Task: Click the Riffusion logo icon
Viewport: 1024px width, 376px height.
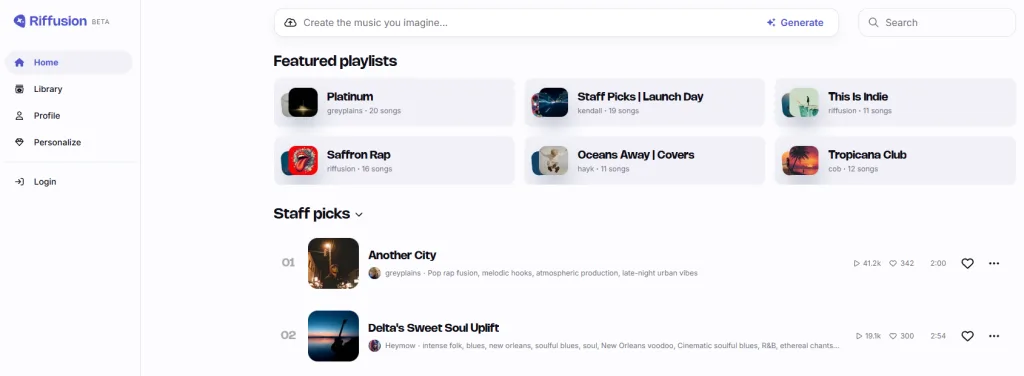Action: 20,21
